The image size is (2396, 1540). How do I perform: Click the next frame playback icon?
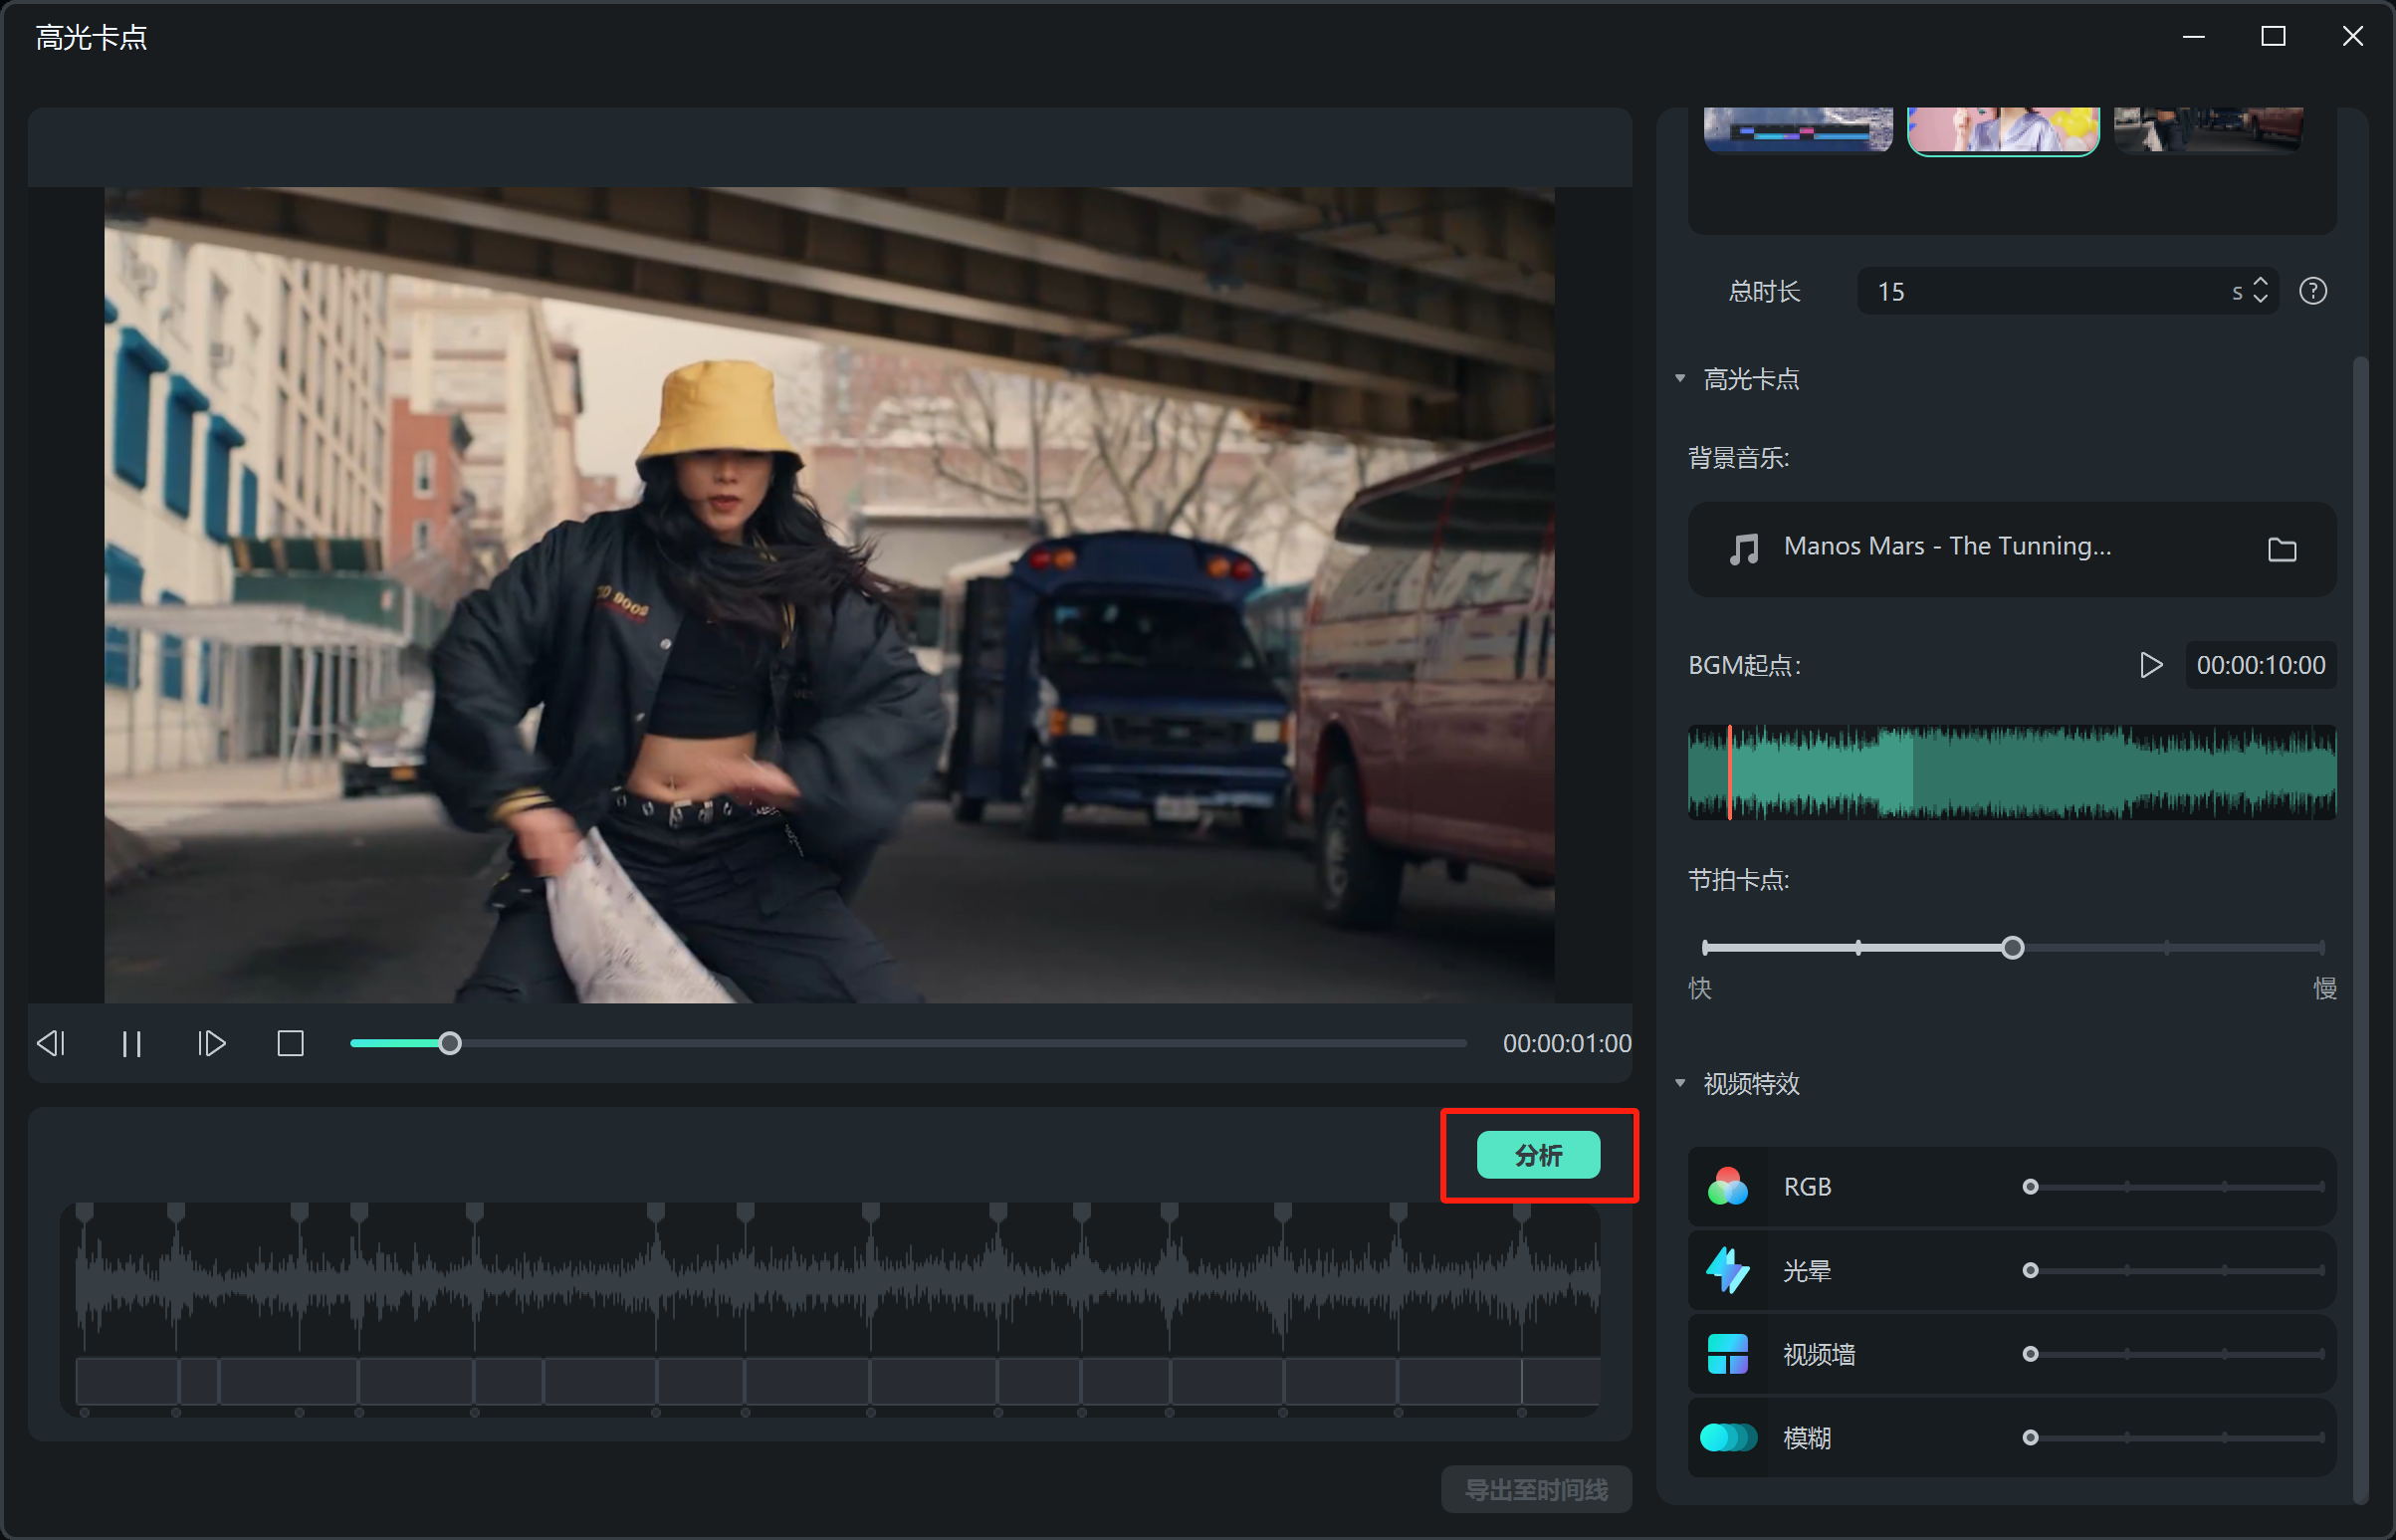(x=211, y=1044)
